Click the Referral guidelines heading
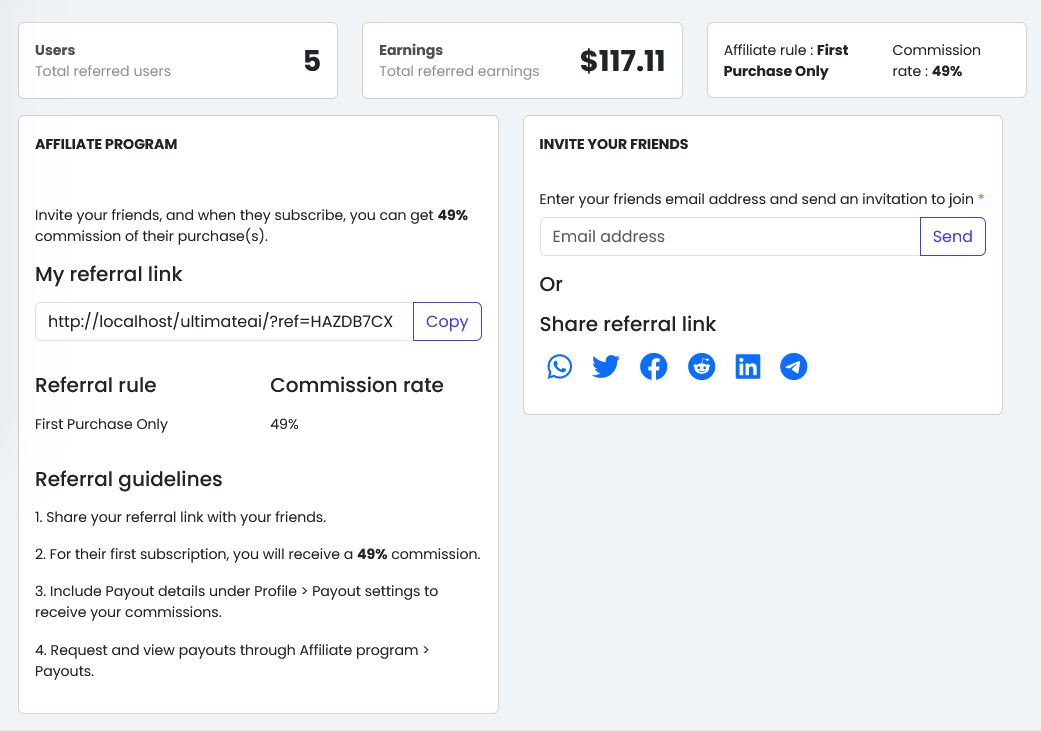The image size is (1041, 731). coord(129,479)
